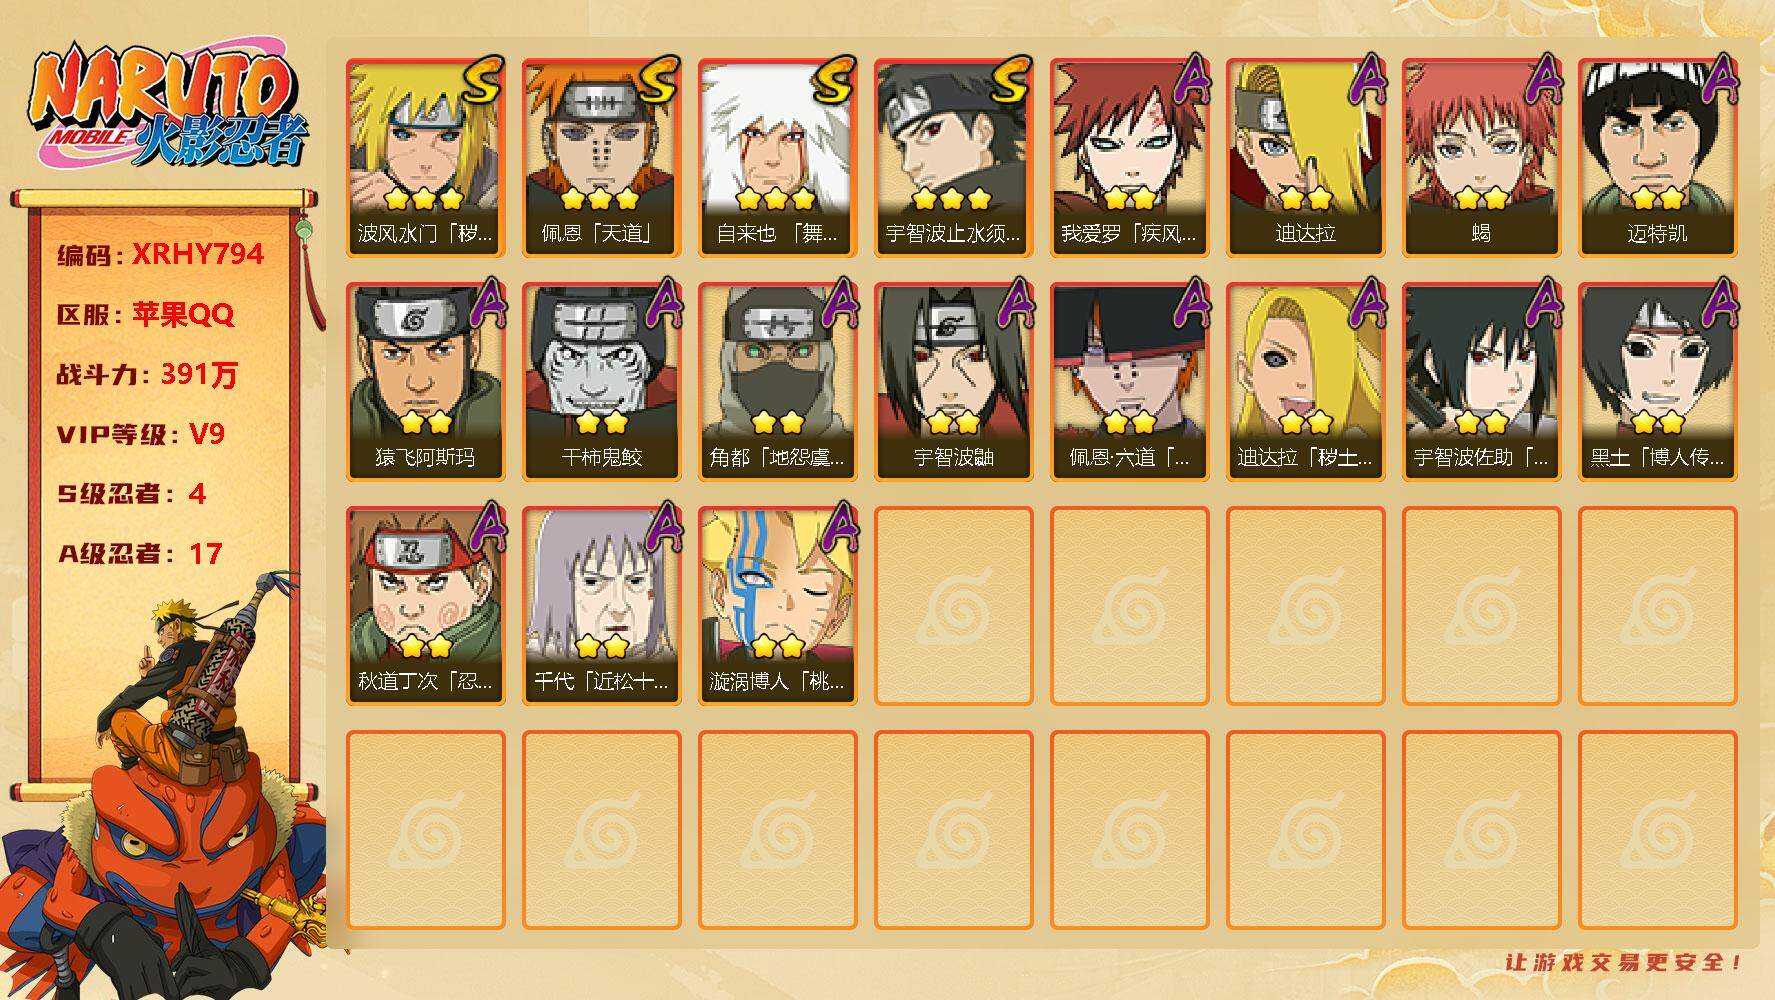Click the Naruto Mobile 火影忍者 logo

168,106
